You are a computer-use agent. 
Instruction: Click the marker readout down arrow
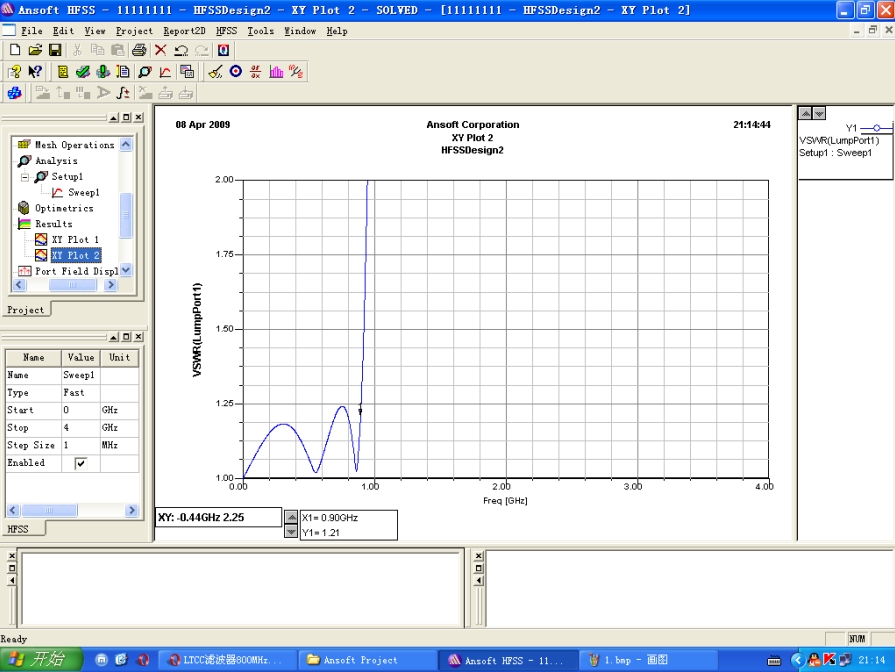(291, 532)
